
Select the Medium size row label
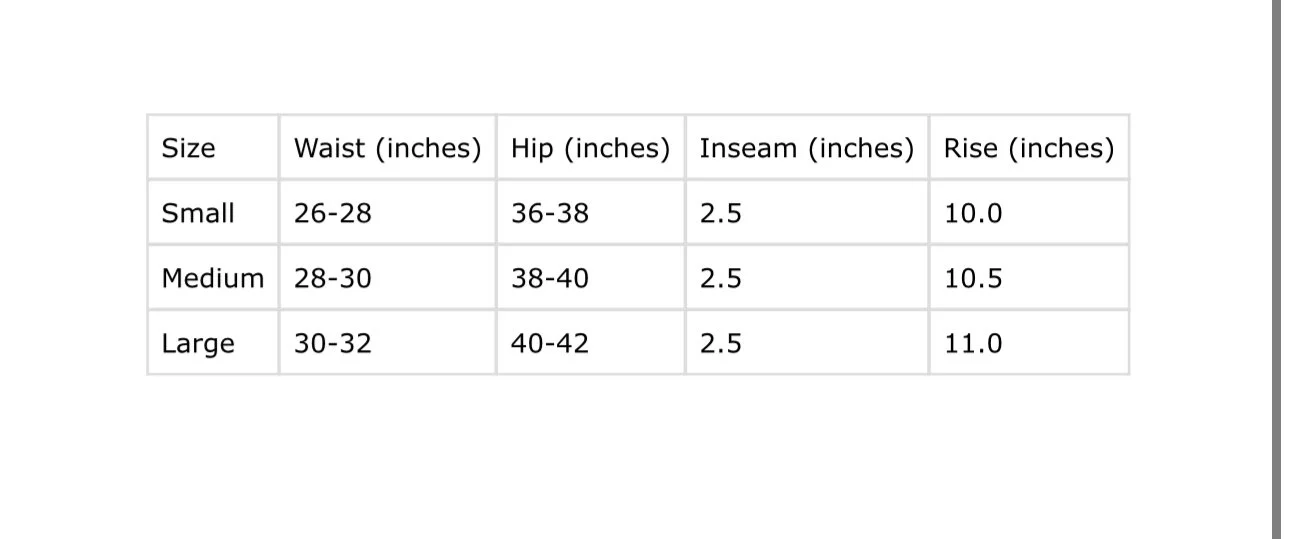tap(213, 278)
